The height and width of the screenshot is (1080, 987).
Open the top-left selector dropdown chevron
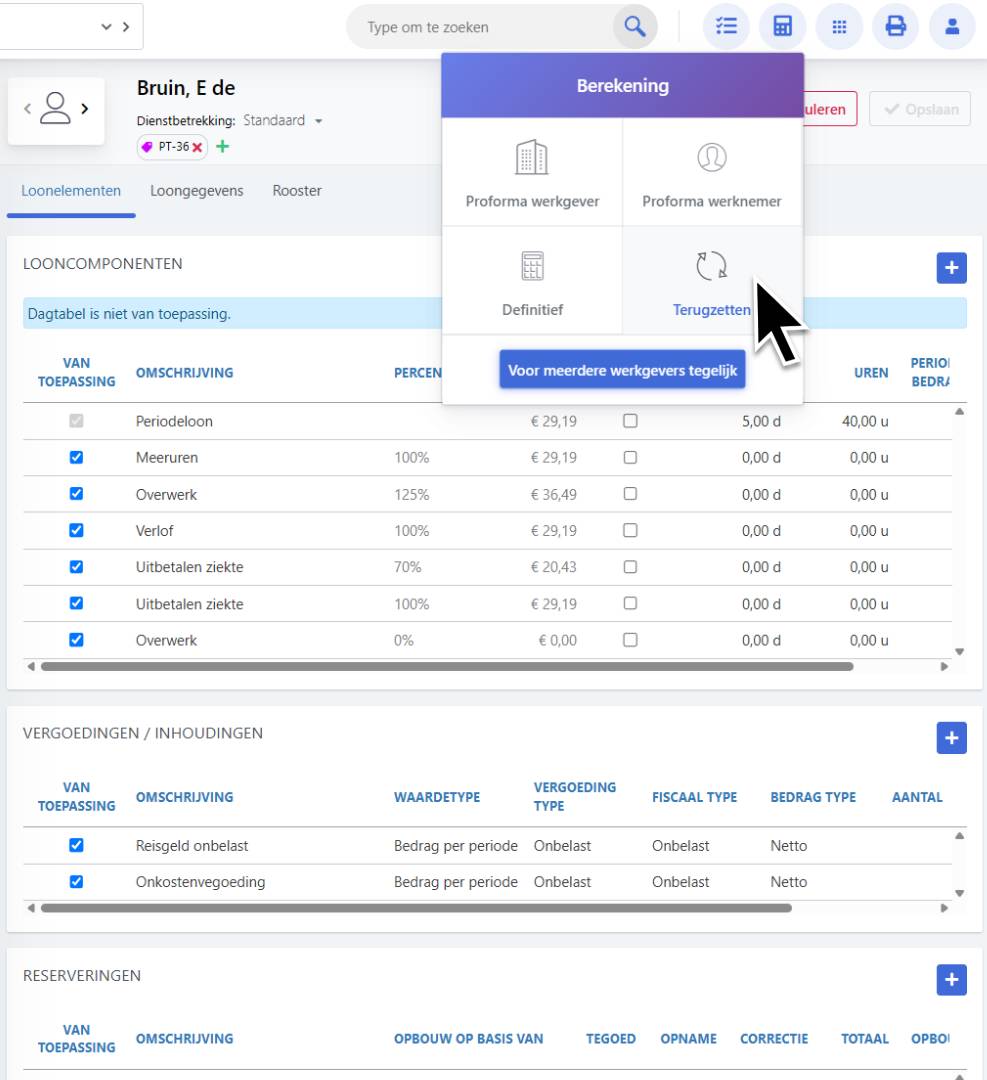pyautogui.click(x=107, y=27)
